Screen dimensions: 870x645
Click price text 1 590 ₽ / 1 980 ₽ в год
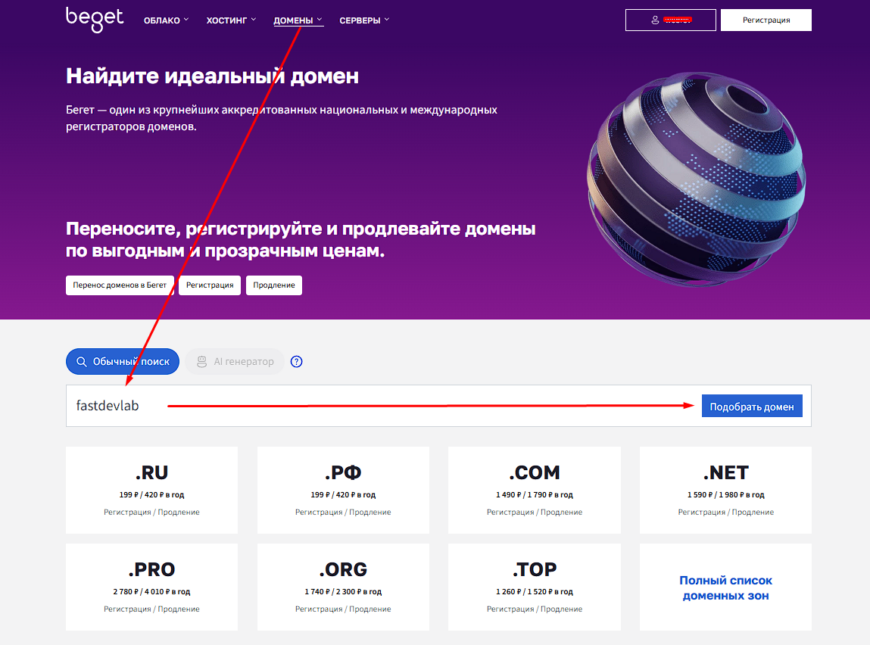(x=726, y=495)
